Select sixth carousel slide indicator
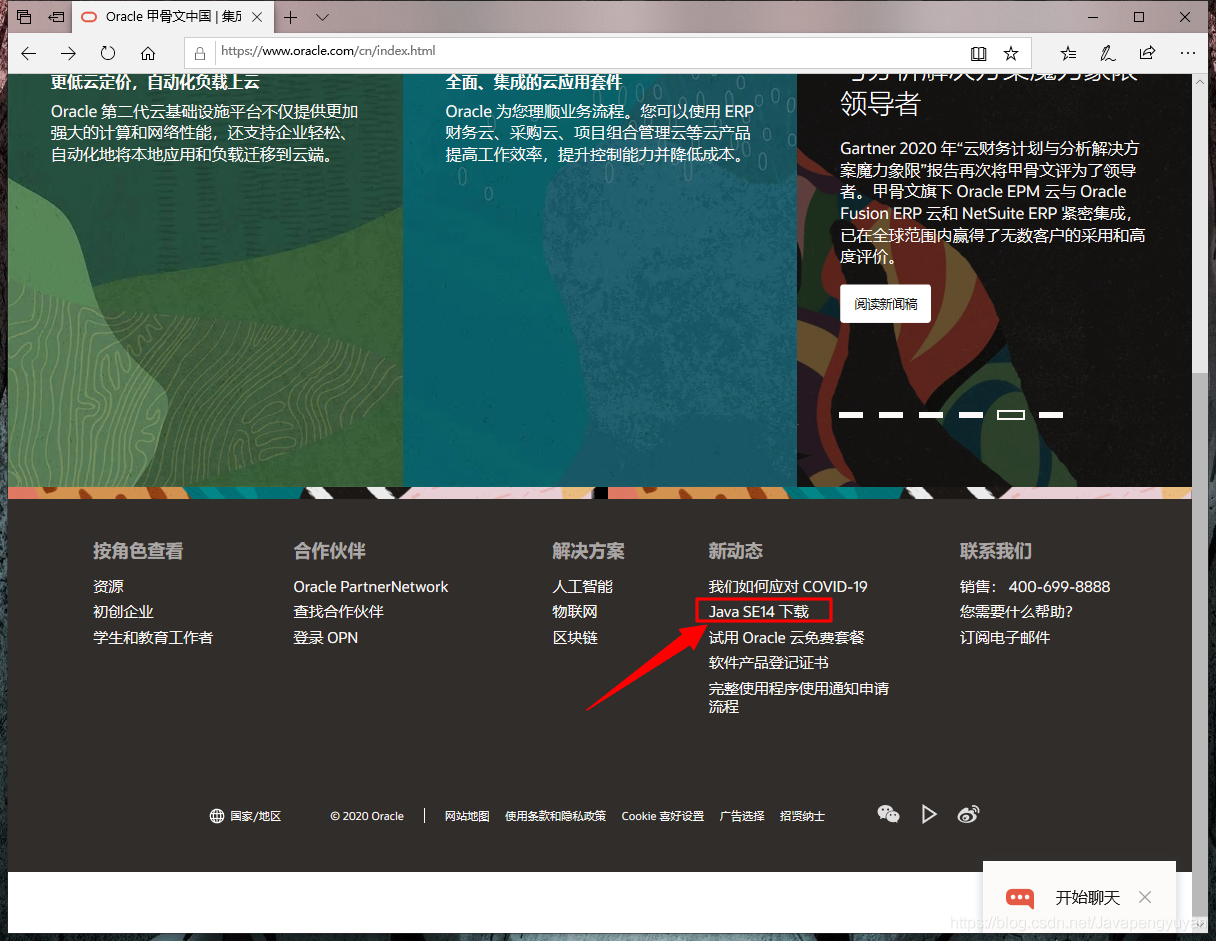 [x=1051, y=414]
